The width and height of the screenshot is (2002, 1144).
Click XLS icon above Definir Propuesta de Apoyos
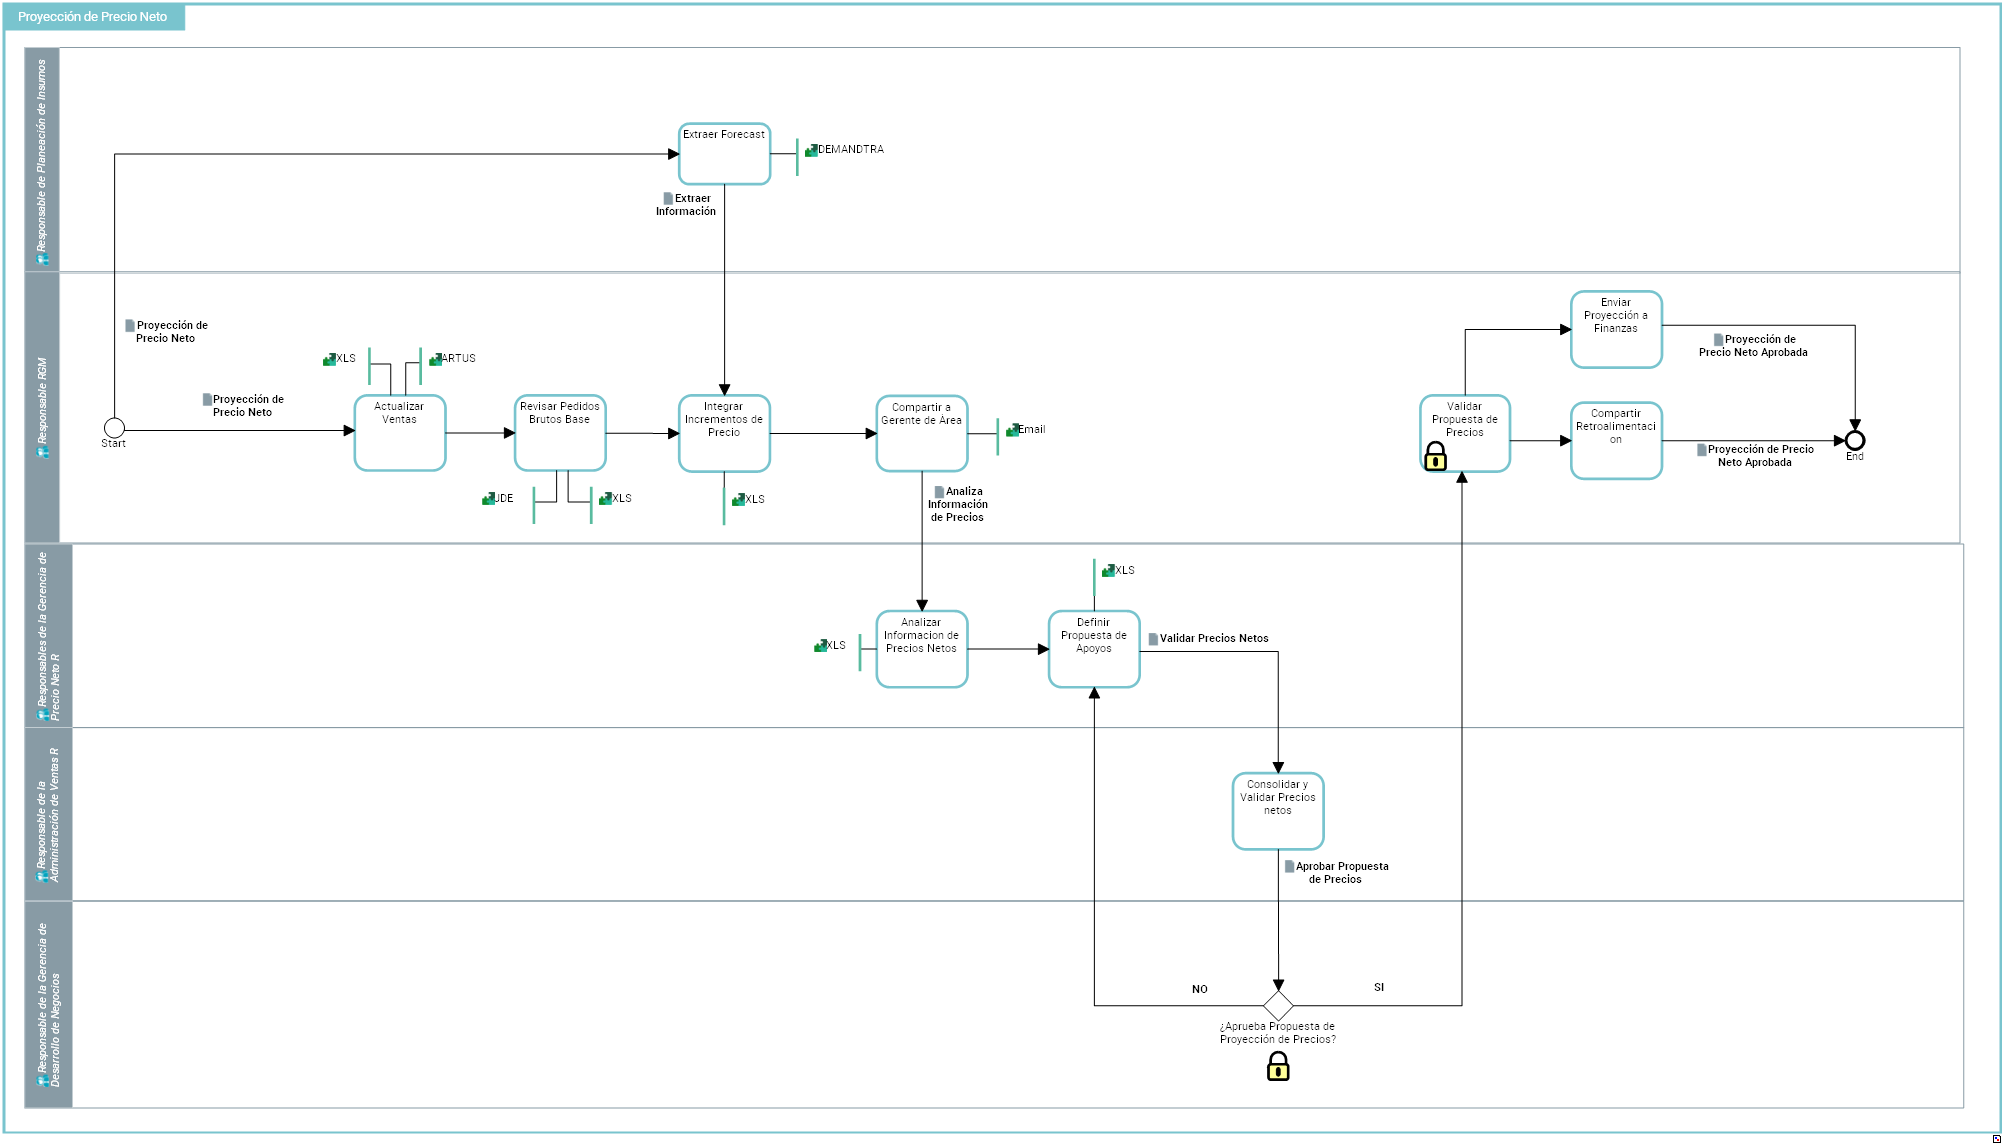pos(1108,570)
